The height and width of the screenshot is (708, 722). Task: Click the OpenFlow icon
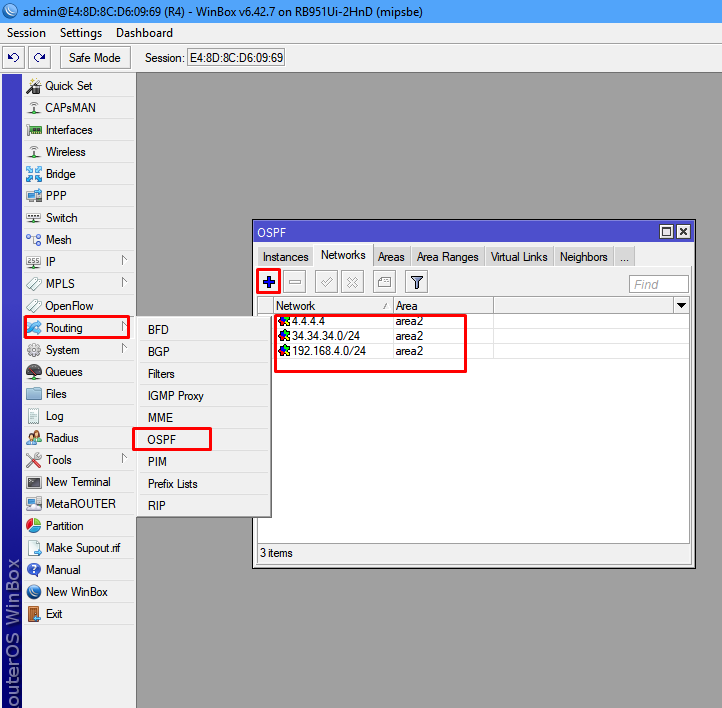pos(34,306)
